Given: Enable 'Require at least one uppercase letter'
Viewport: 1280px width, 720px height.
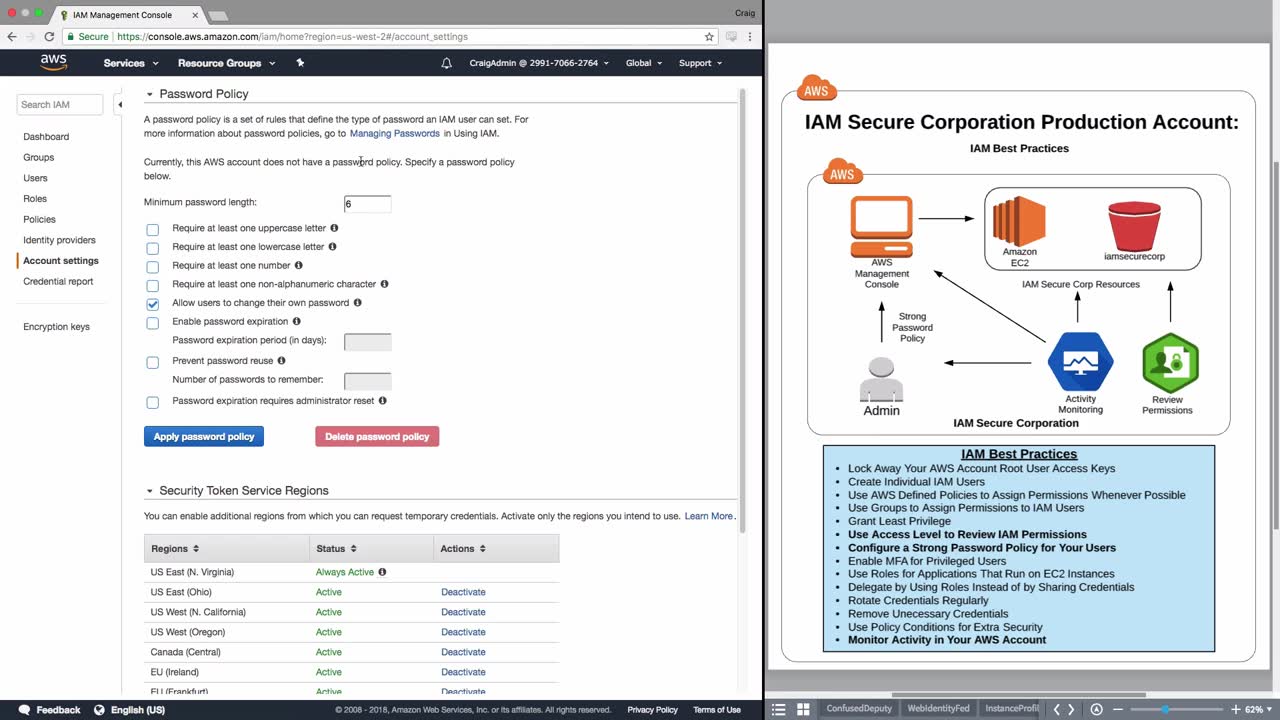Looking at the screenshot, I should click(x=152, y=229).
